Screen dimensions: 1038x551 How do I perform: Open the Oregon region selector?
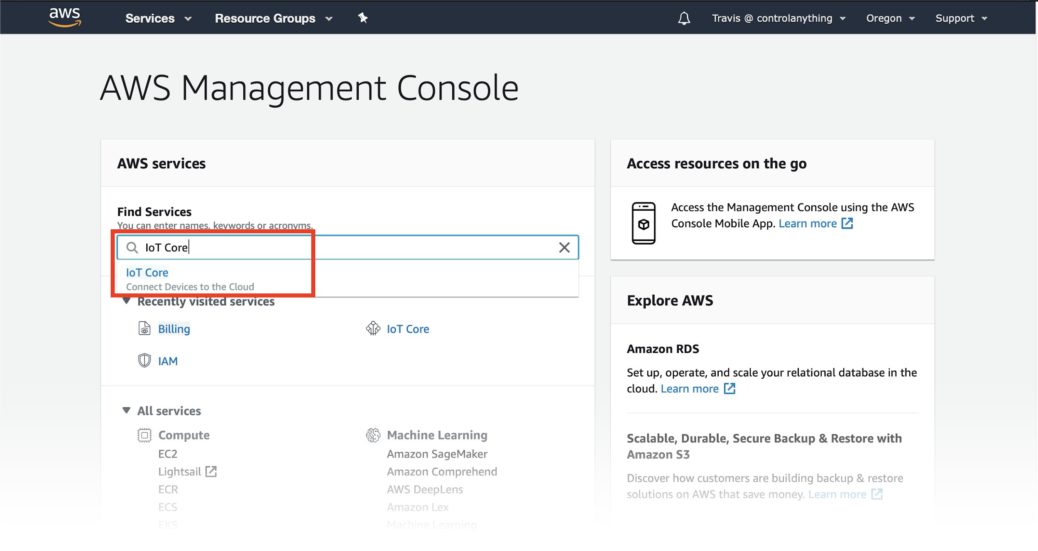(x=890, y=18)
